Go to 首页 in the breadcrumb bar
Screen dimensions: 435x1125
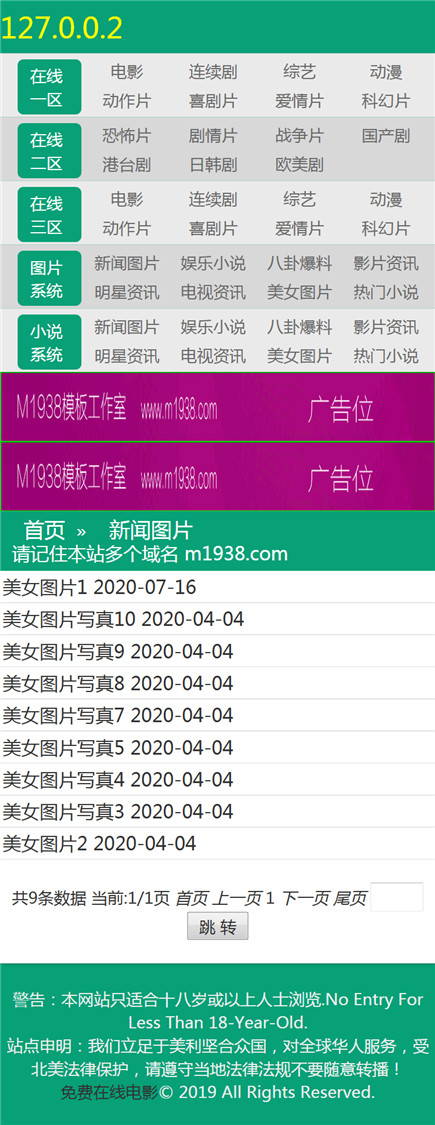(x=45, y=530)
